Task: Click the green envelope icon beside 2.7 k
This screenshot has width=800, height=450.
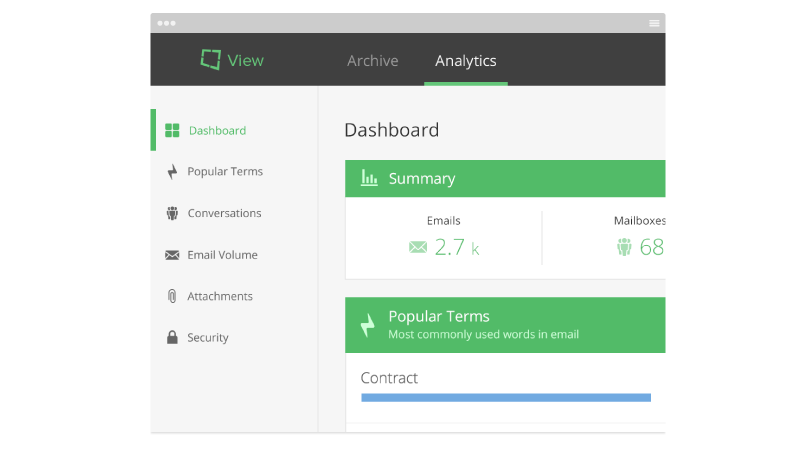Action: coord(418,247)
